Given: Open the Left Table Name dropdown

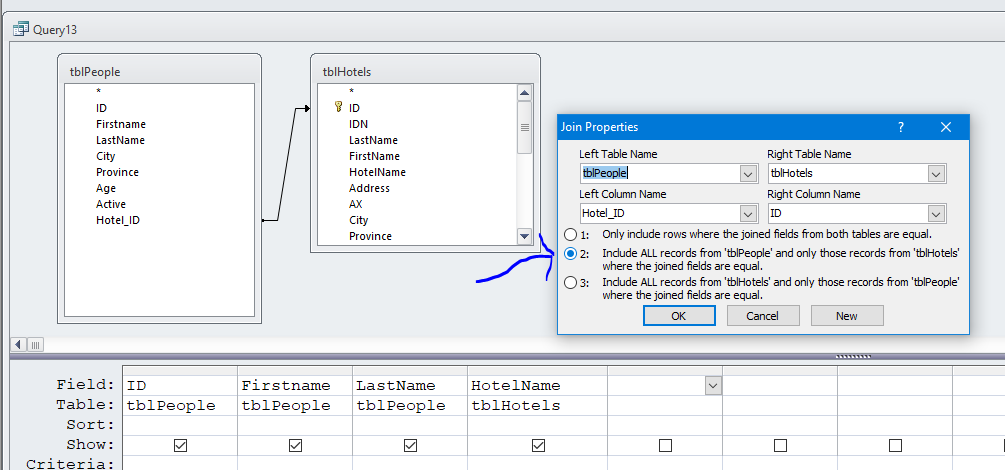Looking at the screenshot, I should (747, 174).
